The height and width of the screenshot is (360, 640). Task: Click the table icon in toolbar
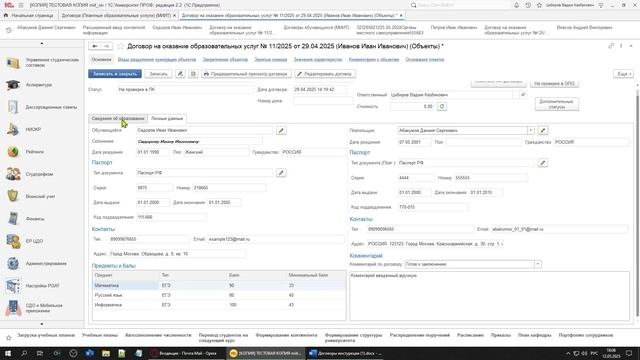click(x=193, y=74)
